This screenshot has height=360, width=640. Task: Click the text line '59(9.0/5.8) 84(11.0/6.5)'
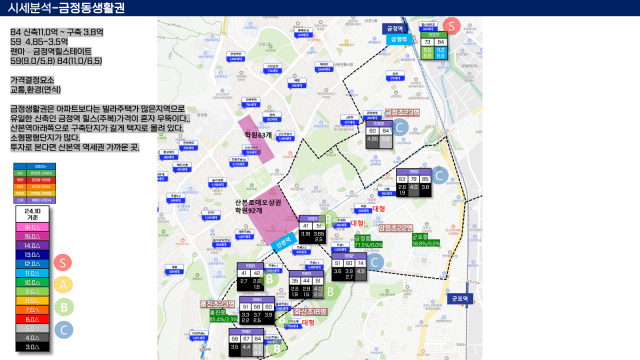56,61
